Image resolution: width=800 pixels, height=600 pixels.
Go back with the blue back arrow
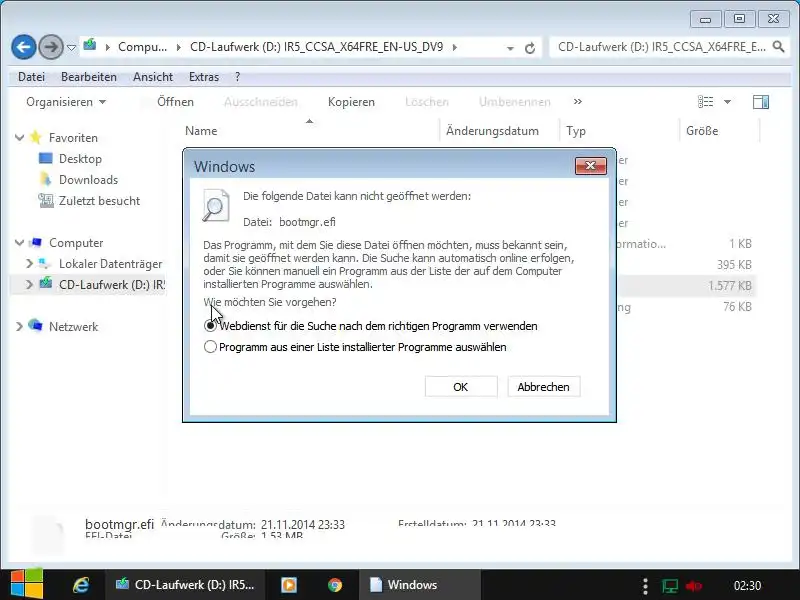tap(23, 47)
